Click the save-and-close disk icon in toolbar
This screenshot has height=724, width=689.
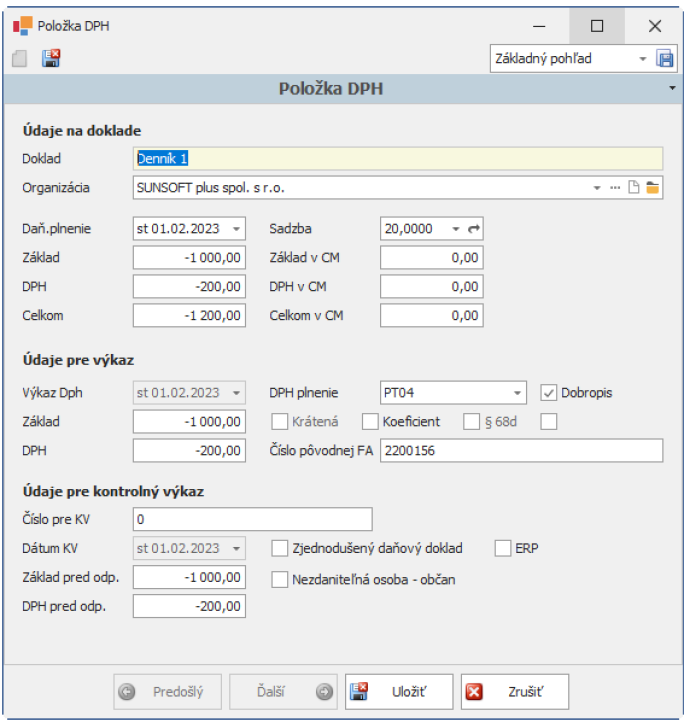tap(51, 59)
